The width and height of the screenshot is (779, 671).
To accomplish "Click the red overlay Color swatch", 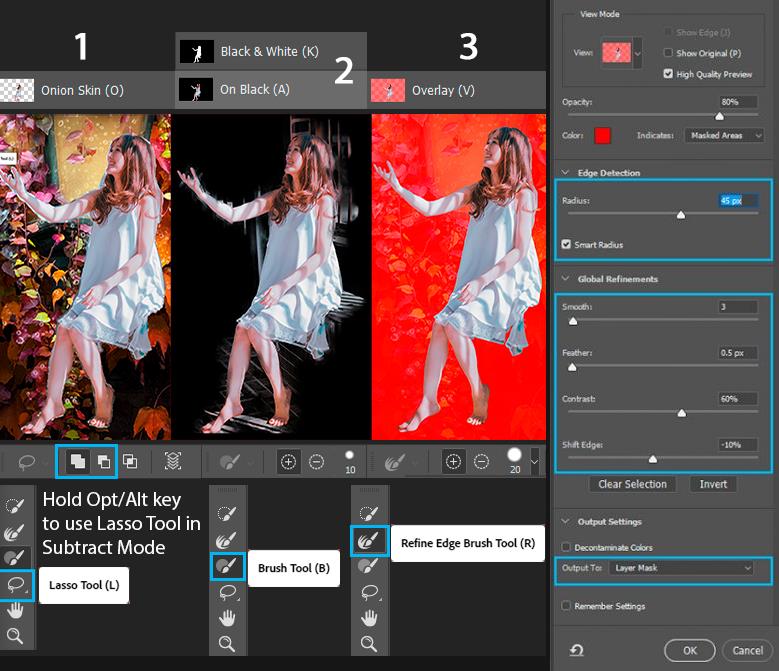I will (x=602, y=135).
